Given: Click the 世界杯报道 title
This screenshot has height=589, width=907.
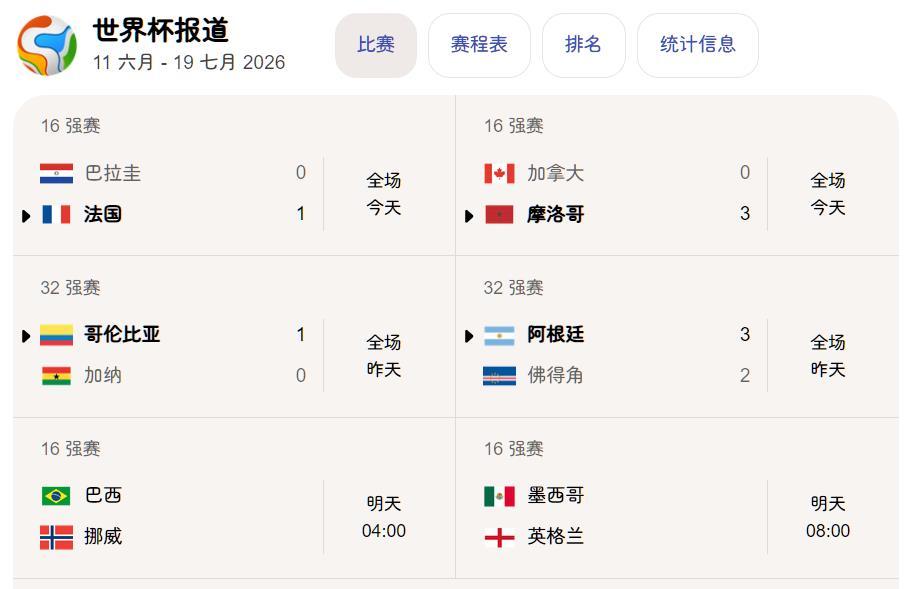Looking at the screenshot, I should [161, 30].
